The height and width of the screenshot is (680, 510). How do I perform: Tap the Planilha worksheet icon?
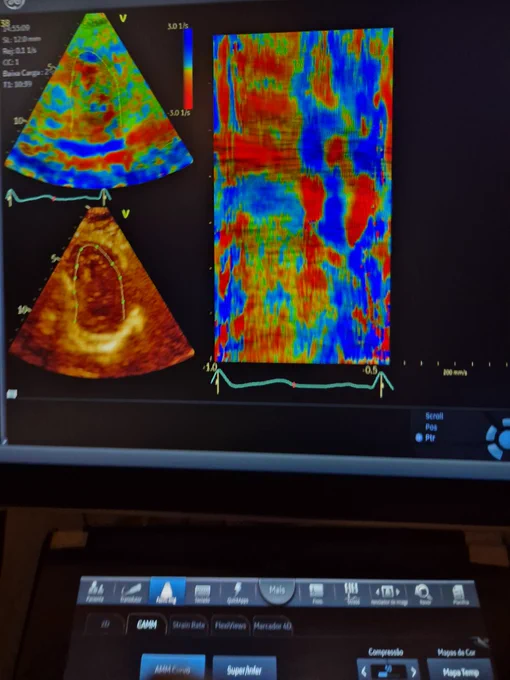pyautogui.click(x=460, y=595)
